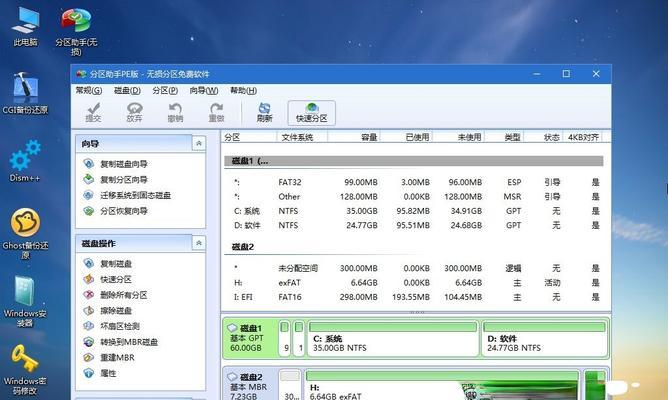The width and height of the screenshot is (668, 400).
Task: Click 快速分区 toolbar button
Action: coord(311,113)
